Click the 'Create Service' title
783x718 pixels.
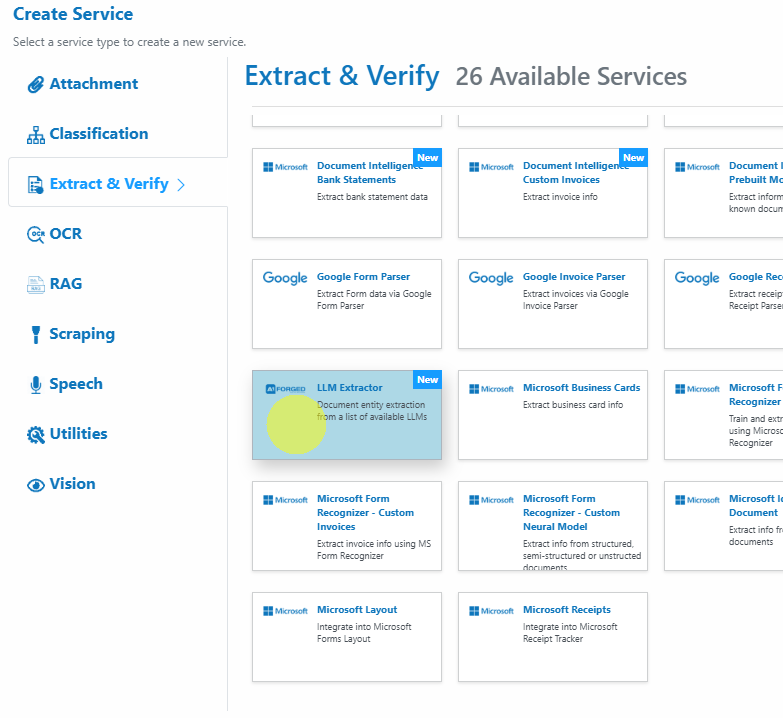click(x=73, y=14)
